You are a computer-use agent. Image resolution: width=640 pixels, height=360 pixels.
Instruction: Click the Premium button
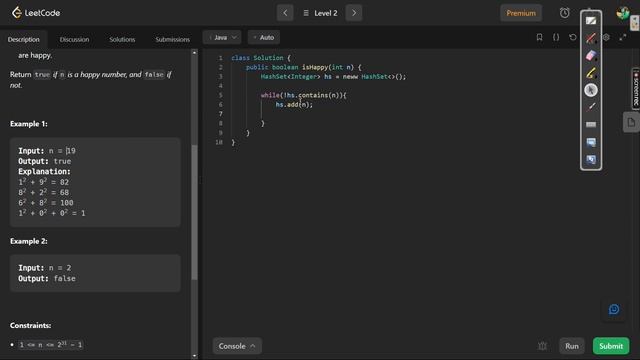[x=521, y=13]
